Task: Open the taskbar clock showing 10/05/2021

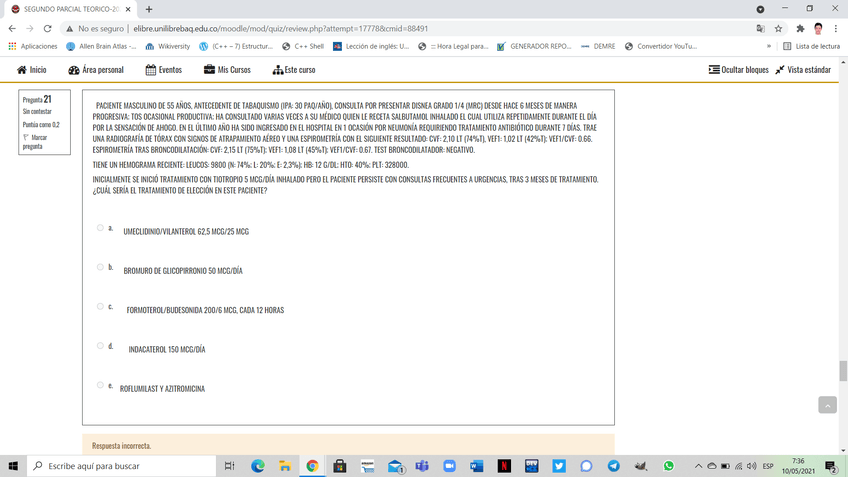Action: 798,466
